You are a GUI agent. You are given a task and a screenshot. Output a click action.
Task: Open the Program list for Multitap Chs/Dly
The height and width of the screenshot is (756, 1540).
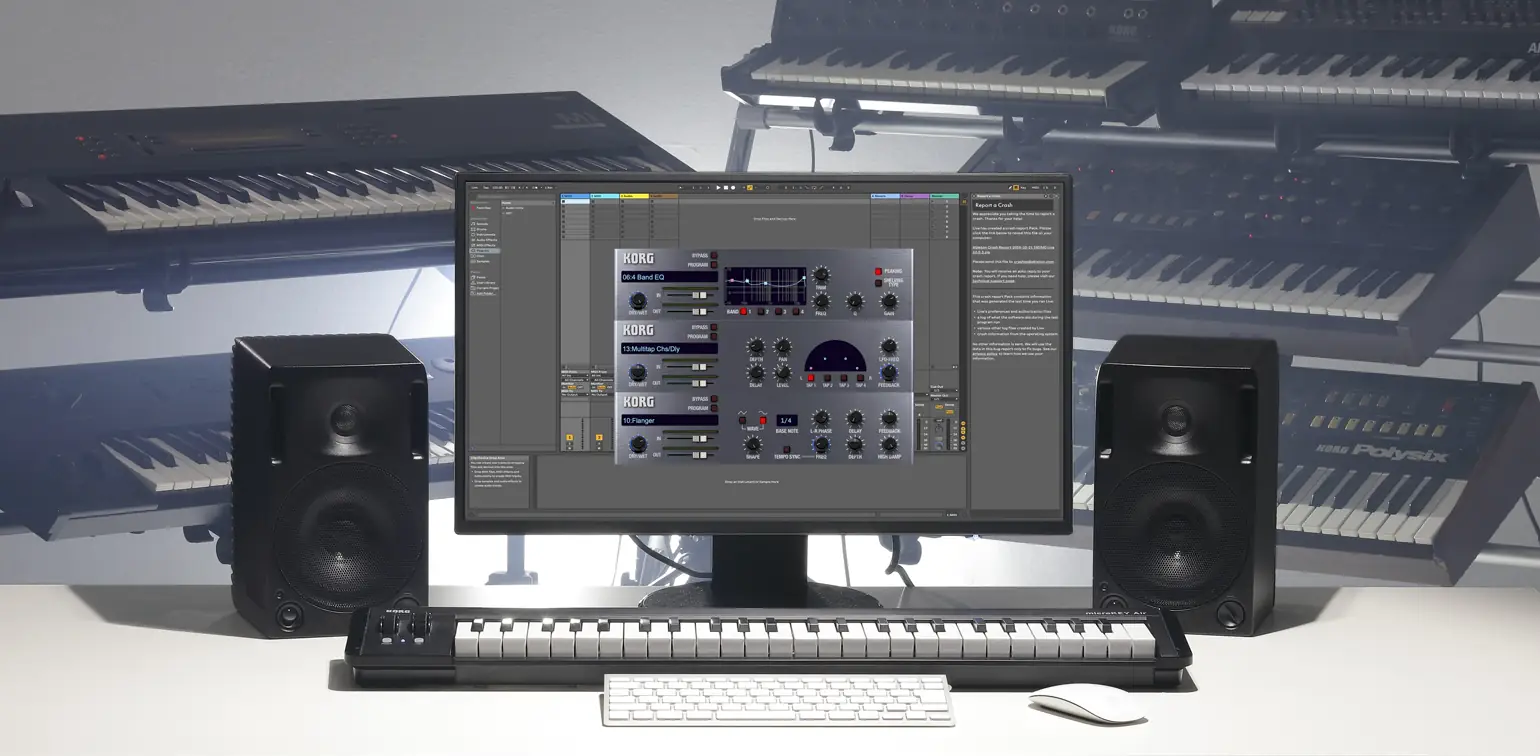714,337
